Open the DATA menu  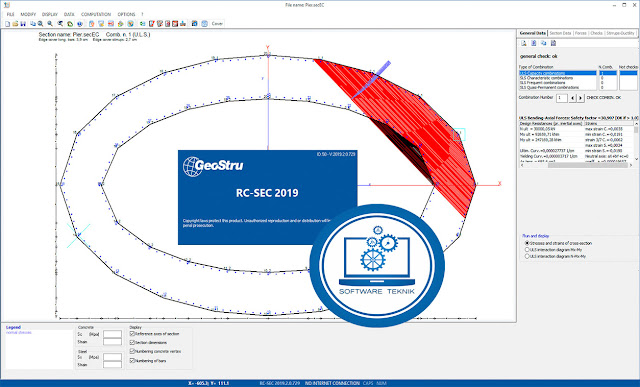tap(69, 14)
